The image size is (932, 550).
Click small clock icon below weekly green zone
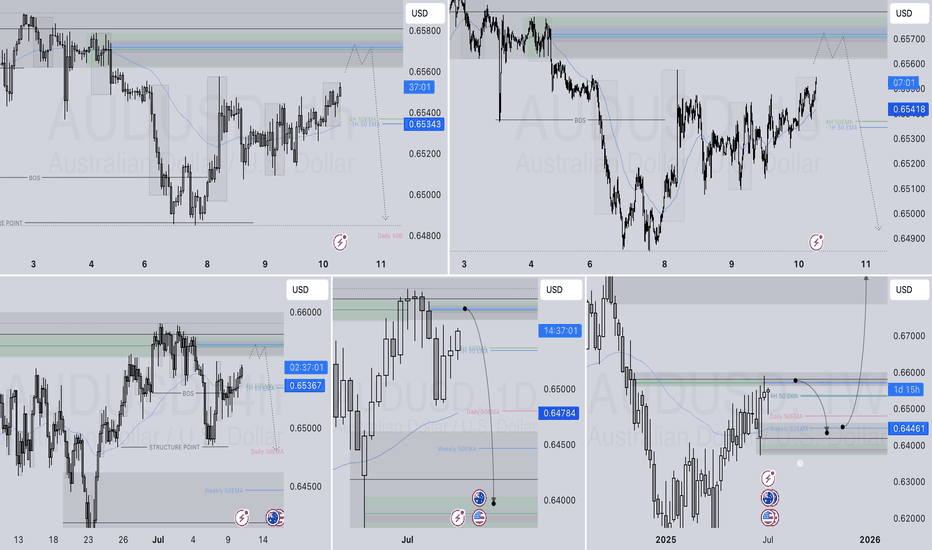(x=800, y=463)
